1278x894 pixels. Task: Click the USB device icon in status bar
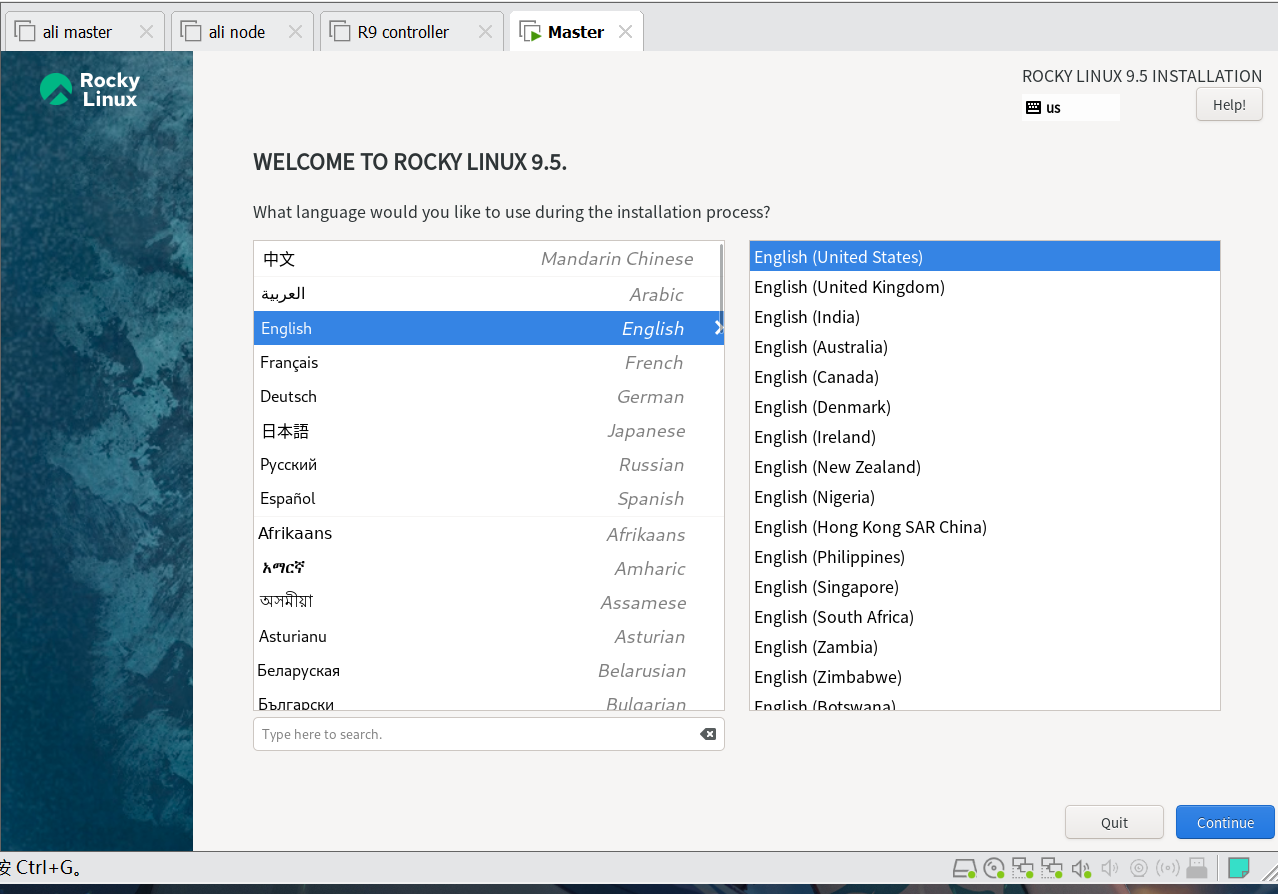pyautogui.click(x=1196, y=867)
